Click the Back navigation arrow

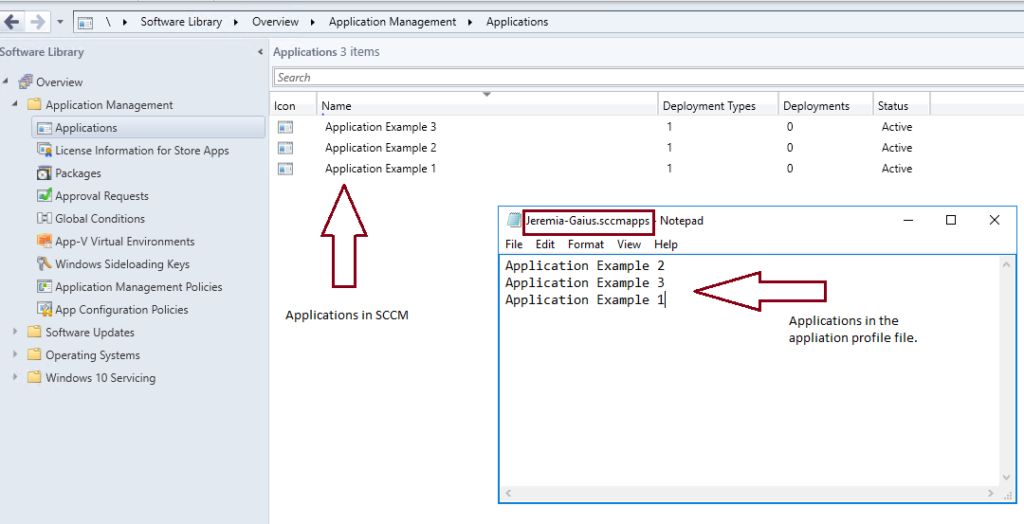(12, 21)
